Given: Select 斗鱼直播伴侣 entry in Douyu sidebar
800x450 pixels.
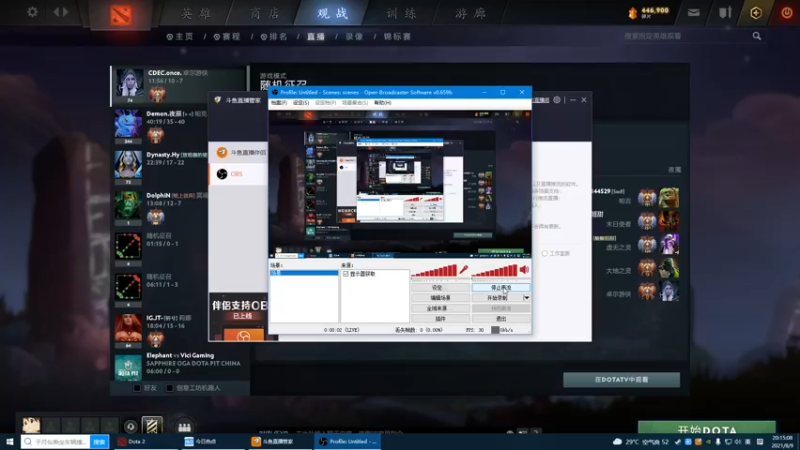Looking at the screenshot, I should [238, 152].
